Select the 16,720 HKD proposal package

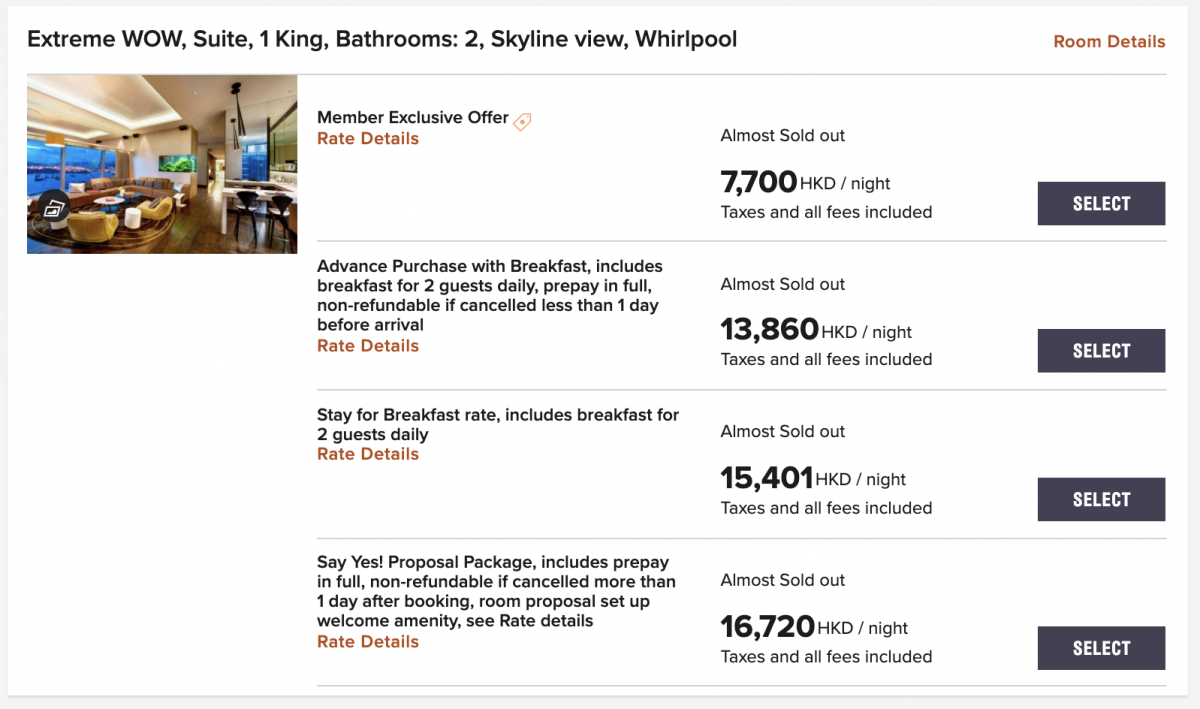click(1101, 648)
